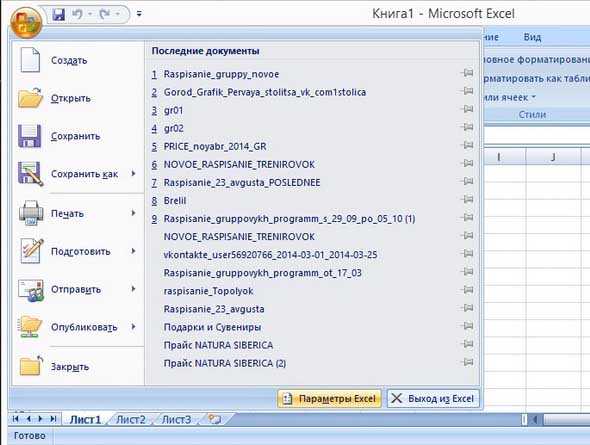Choose Создать to create a new workbook
The image size is (590, 445).
click(79, 60)
